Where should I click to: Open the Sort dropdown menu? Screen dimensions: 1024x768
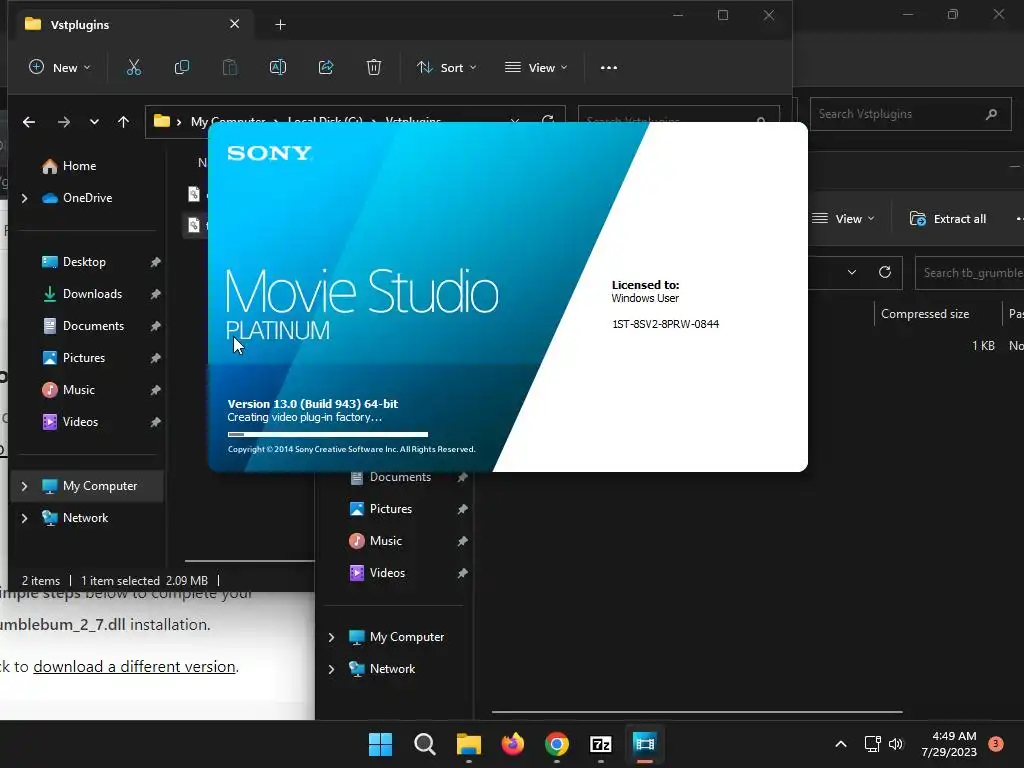pyautogui.click(x=447, y=67)
